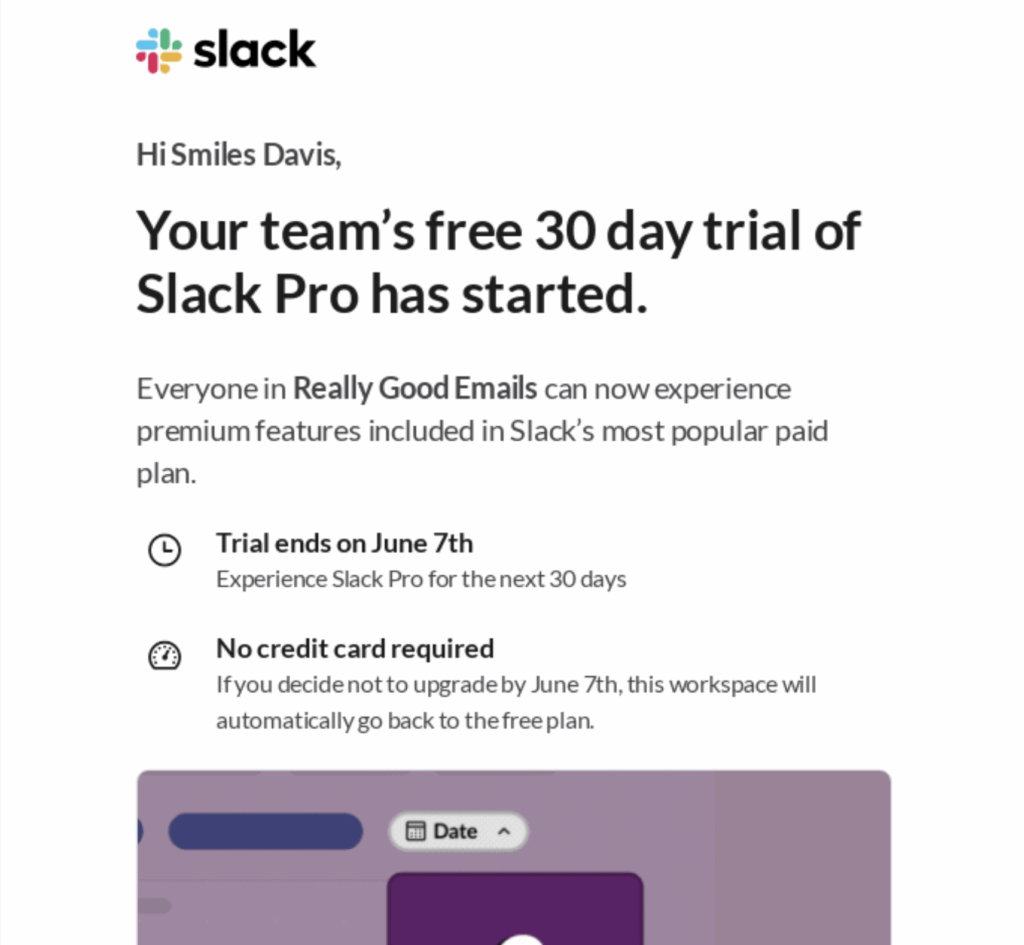
Task: Click the Slack wordmark text
Action: (254, 50)
